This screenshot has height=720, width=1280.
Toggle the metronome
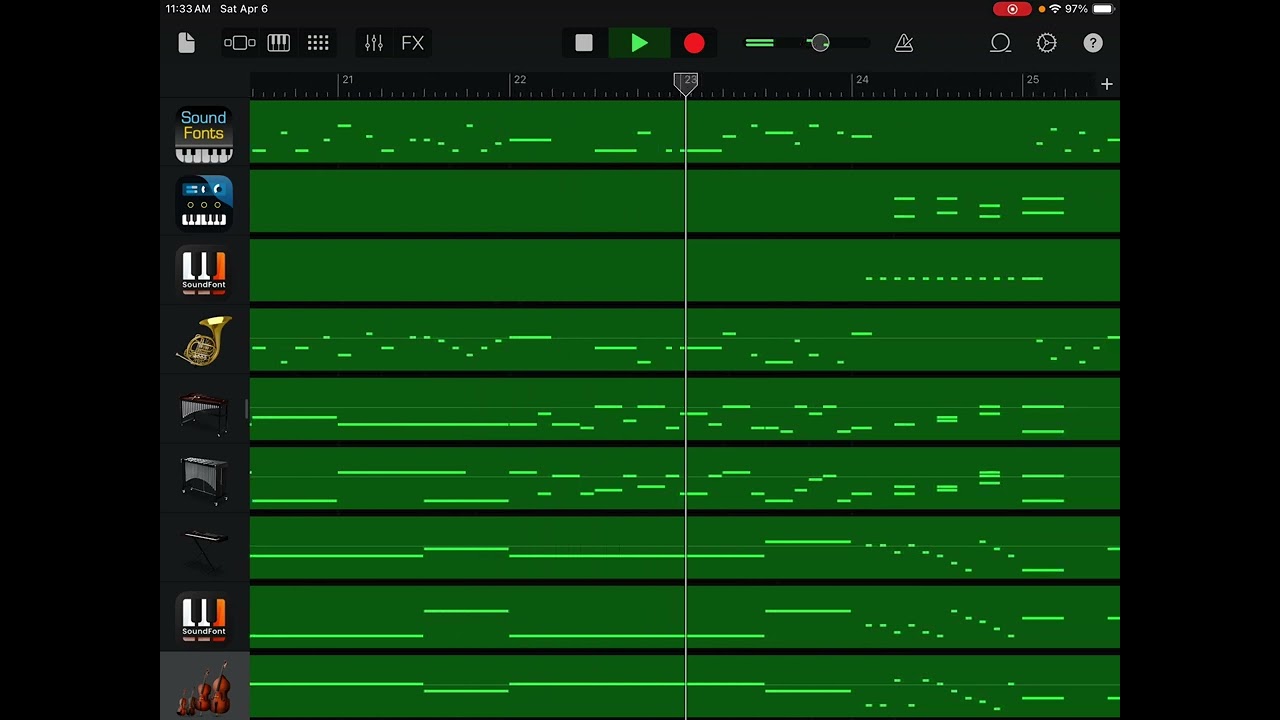click(x=904, y=43)
